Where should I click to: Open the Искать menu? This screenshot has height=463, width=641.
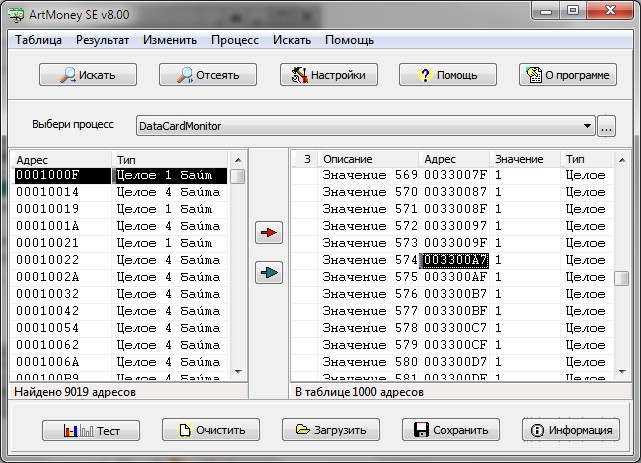[292, 40]
